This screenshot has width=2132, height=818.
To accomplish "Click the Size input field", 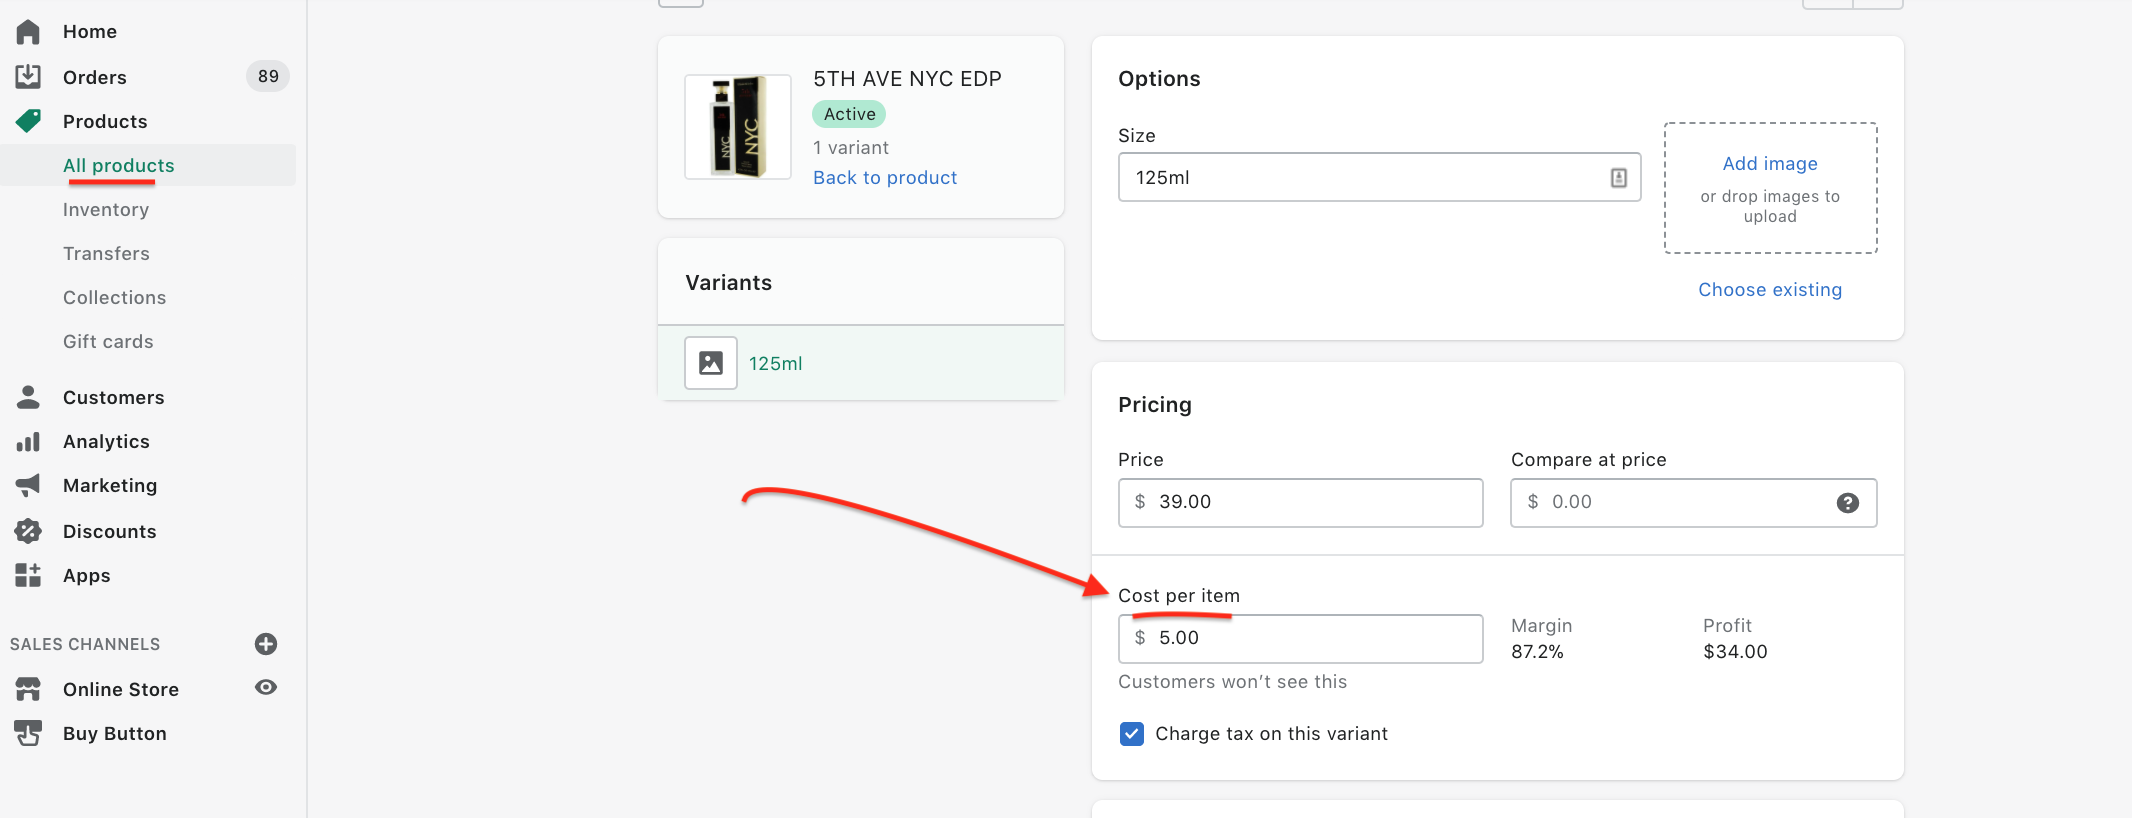I will (1380, 177).
